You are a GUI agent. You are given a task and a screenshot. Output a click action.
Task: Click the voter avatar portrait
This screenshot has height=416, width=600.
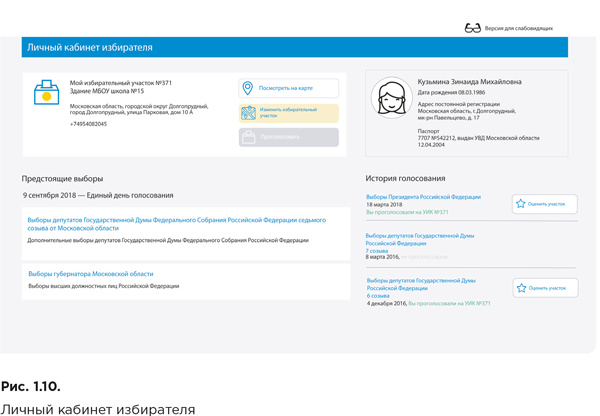pyautogui.click(x=391, y=98)
